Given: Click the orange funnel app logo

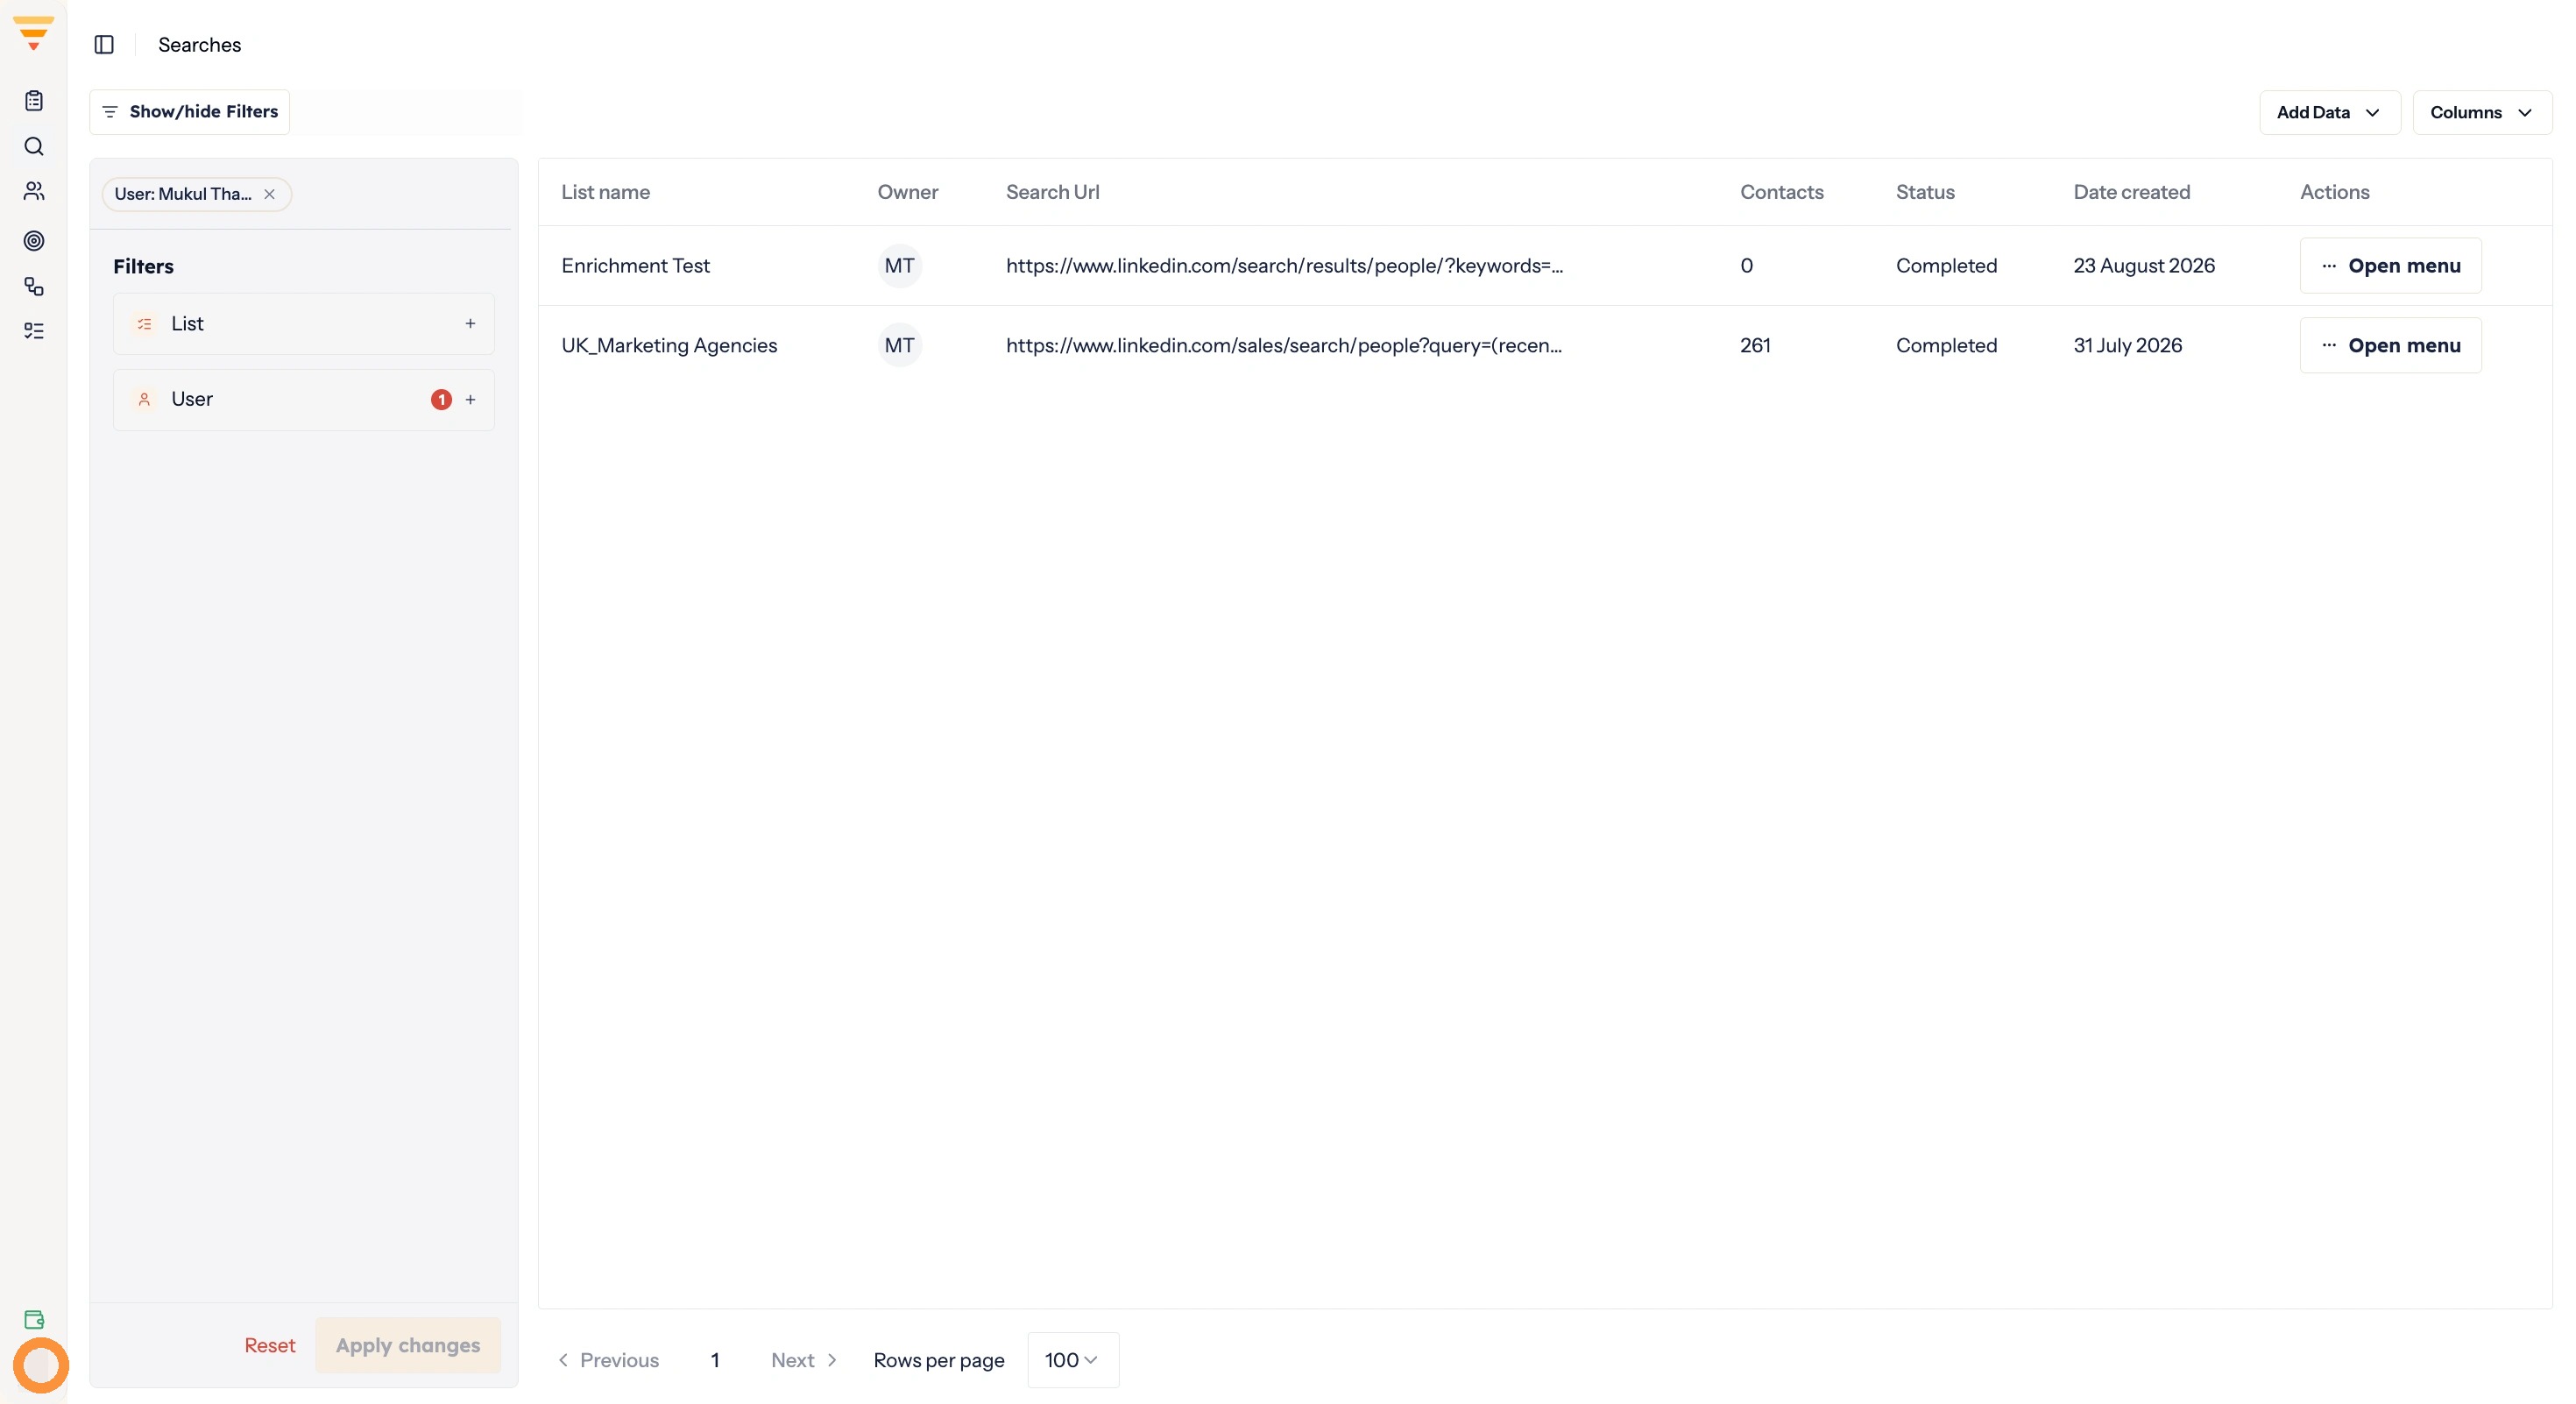Looking at the screenshot, I should (x=33, y=33).
